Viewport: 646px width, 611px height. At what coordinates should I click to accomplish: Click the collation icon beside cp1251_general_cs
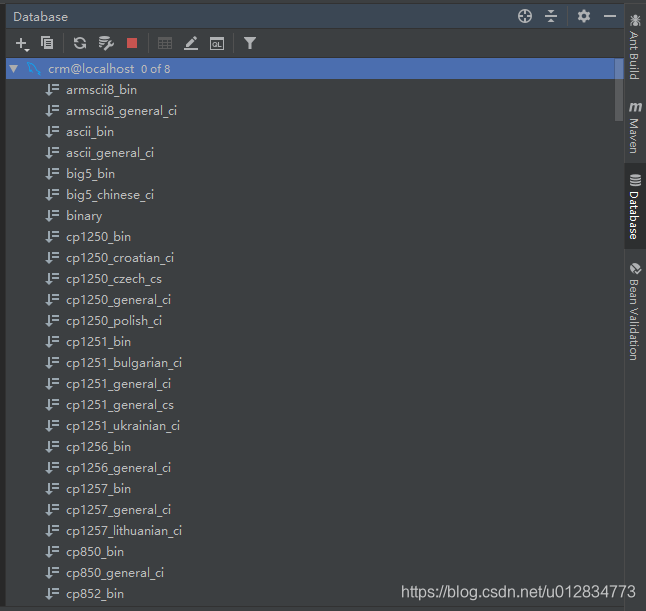pyautogui.click(x=52, y=405)
